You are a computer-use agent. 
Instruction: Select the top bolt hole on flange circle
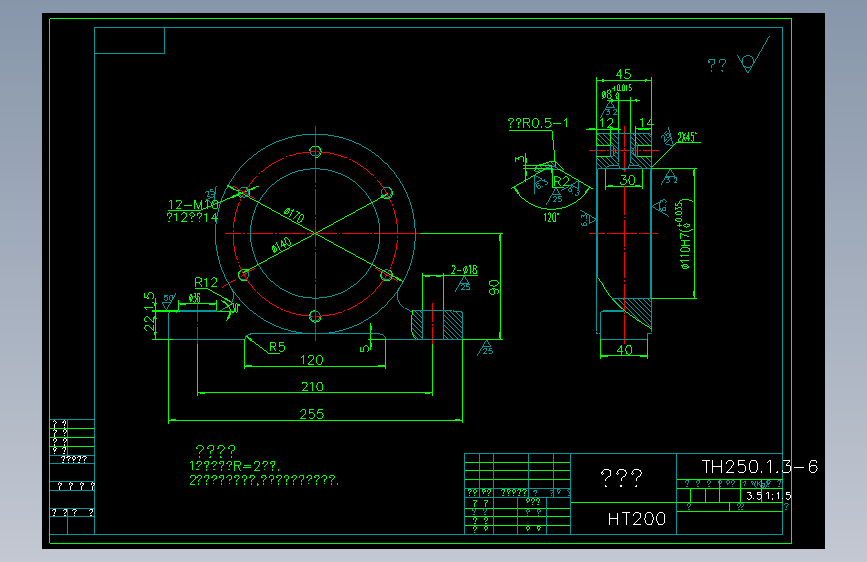pos(315,151)
